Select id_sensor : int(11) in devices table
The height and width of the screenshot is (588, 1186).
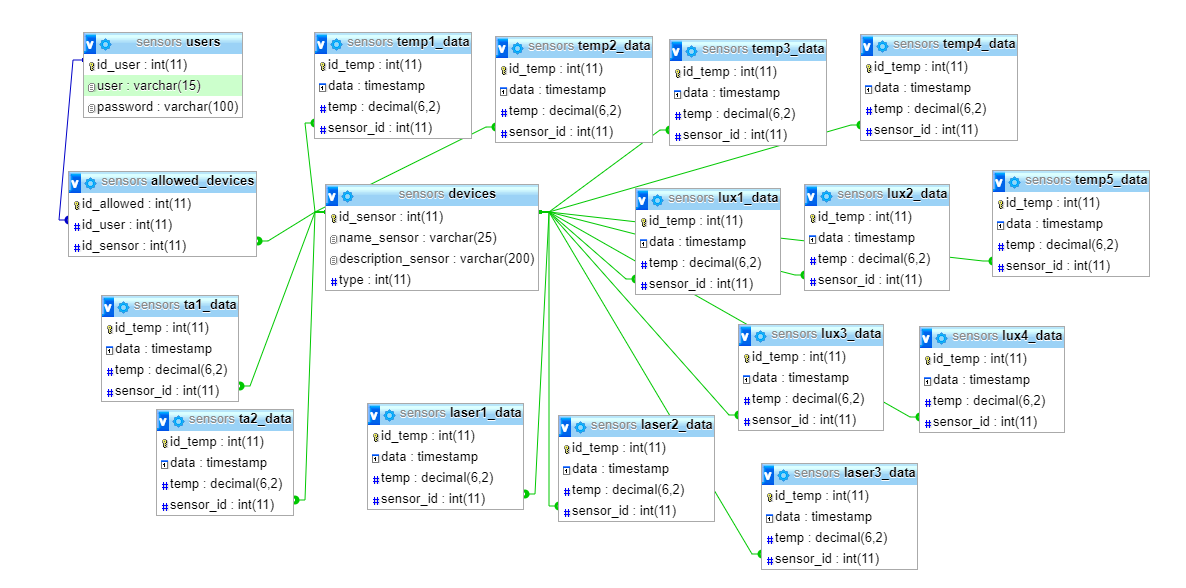[x=432, y=217]
